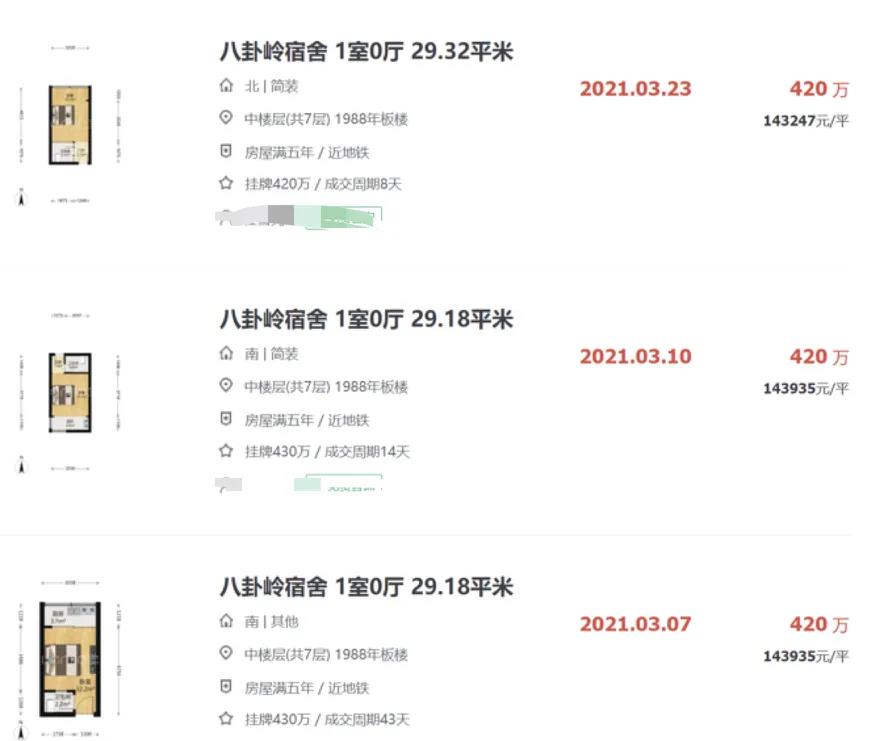Click the 2021.03.23 sale date
Image resolution: width=888 pixels, height=741 pixels.
(635, 89)
